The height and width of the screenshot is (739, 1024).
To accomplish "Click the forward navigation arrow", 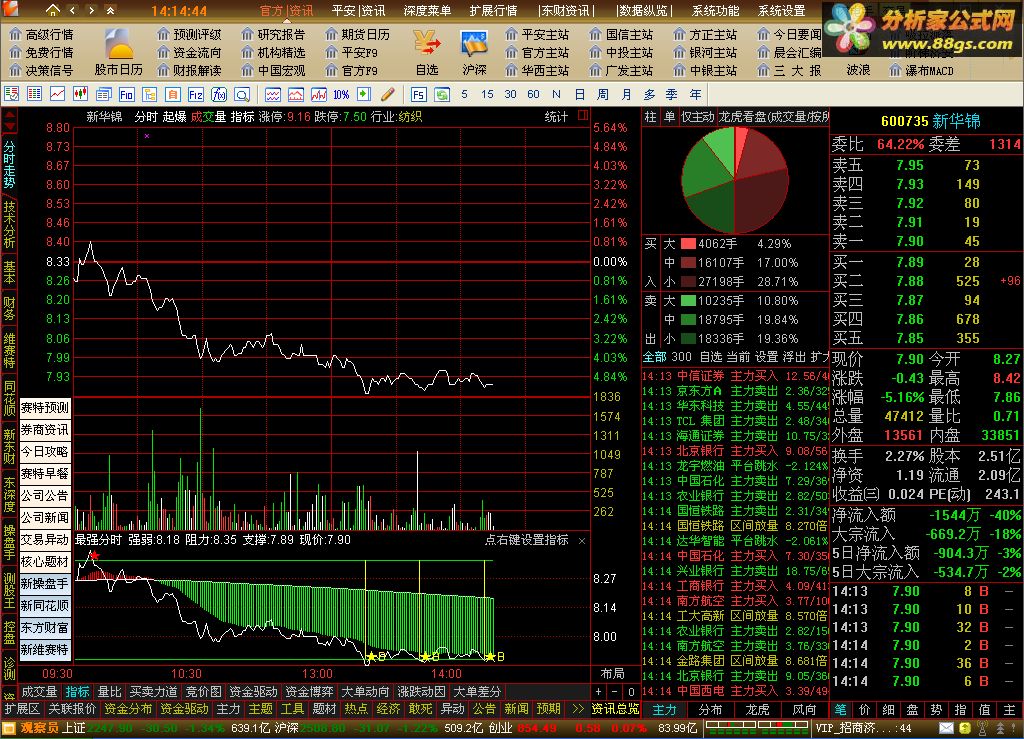I will pyautogui.click(x=91, y=10).
